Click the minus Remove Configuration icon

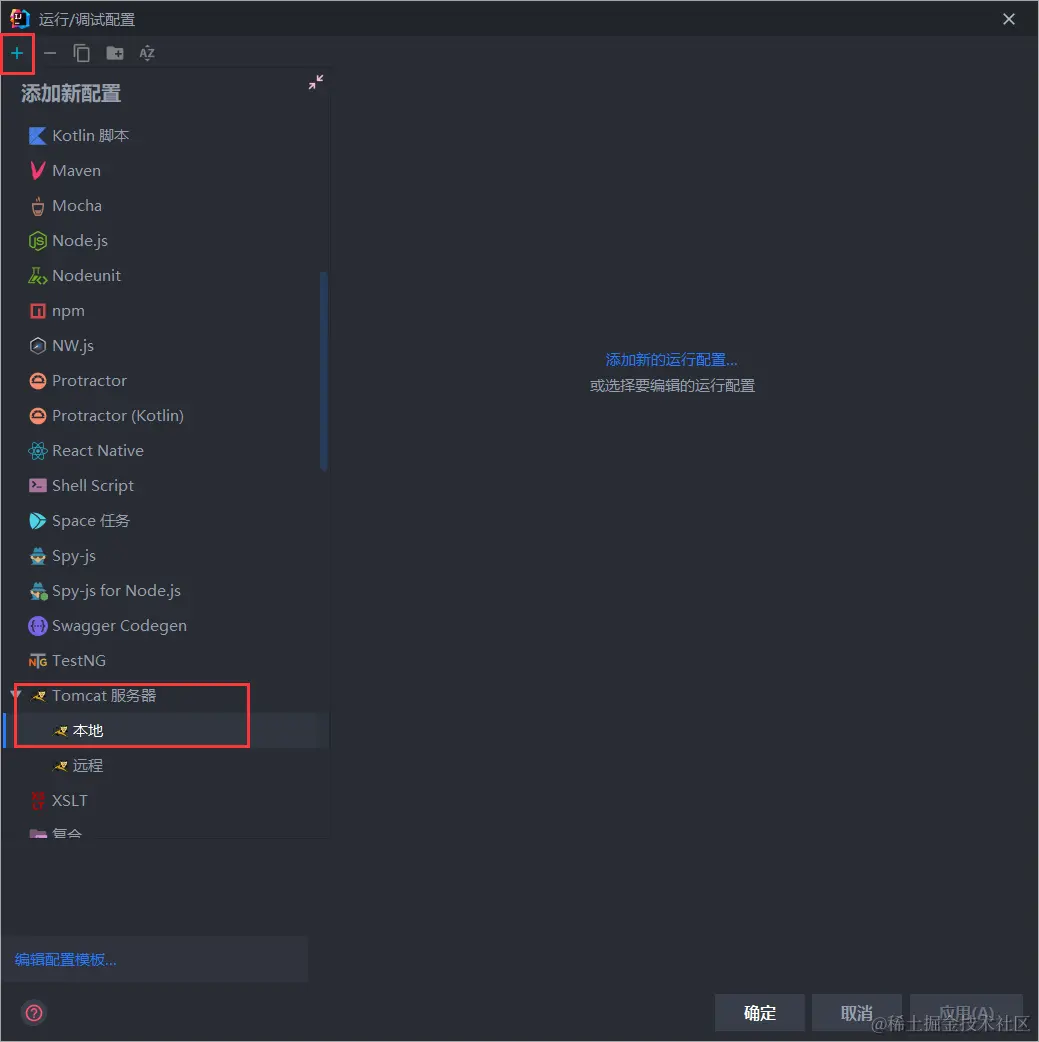pyautogui.click(x=50, y=53)
